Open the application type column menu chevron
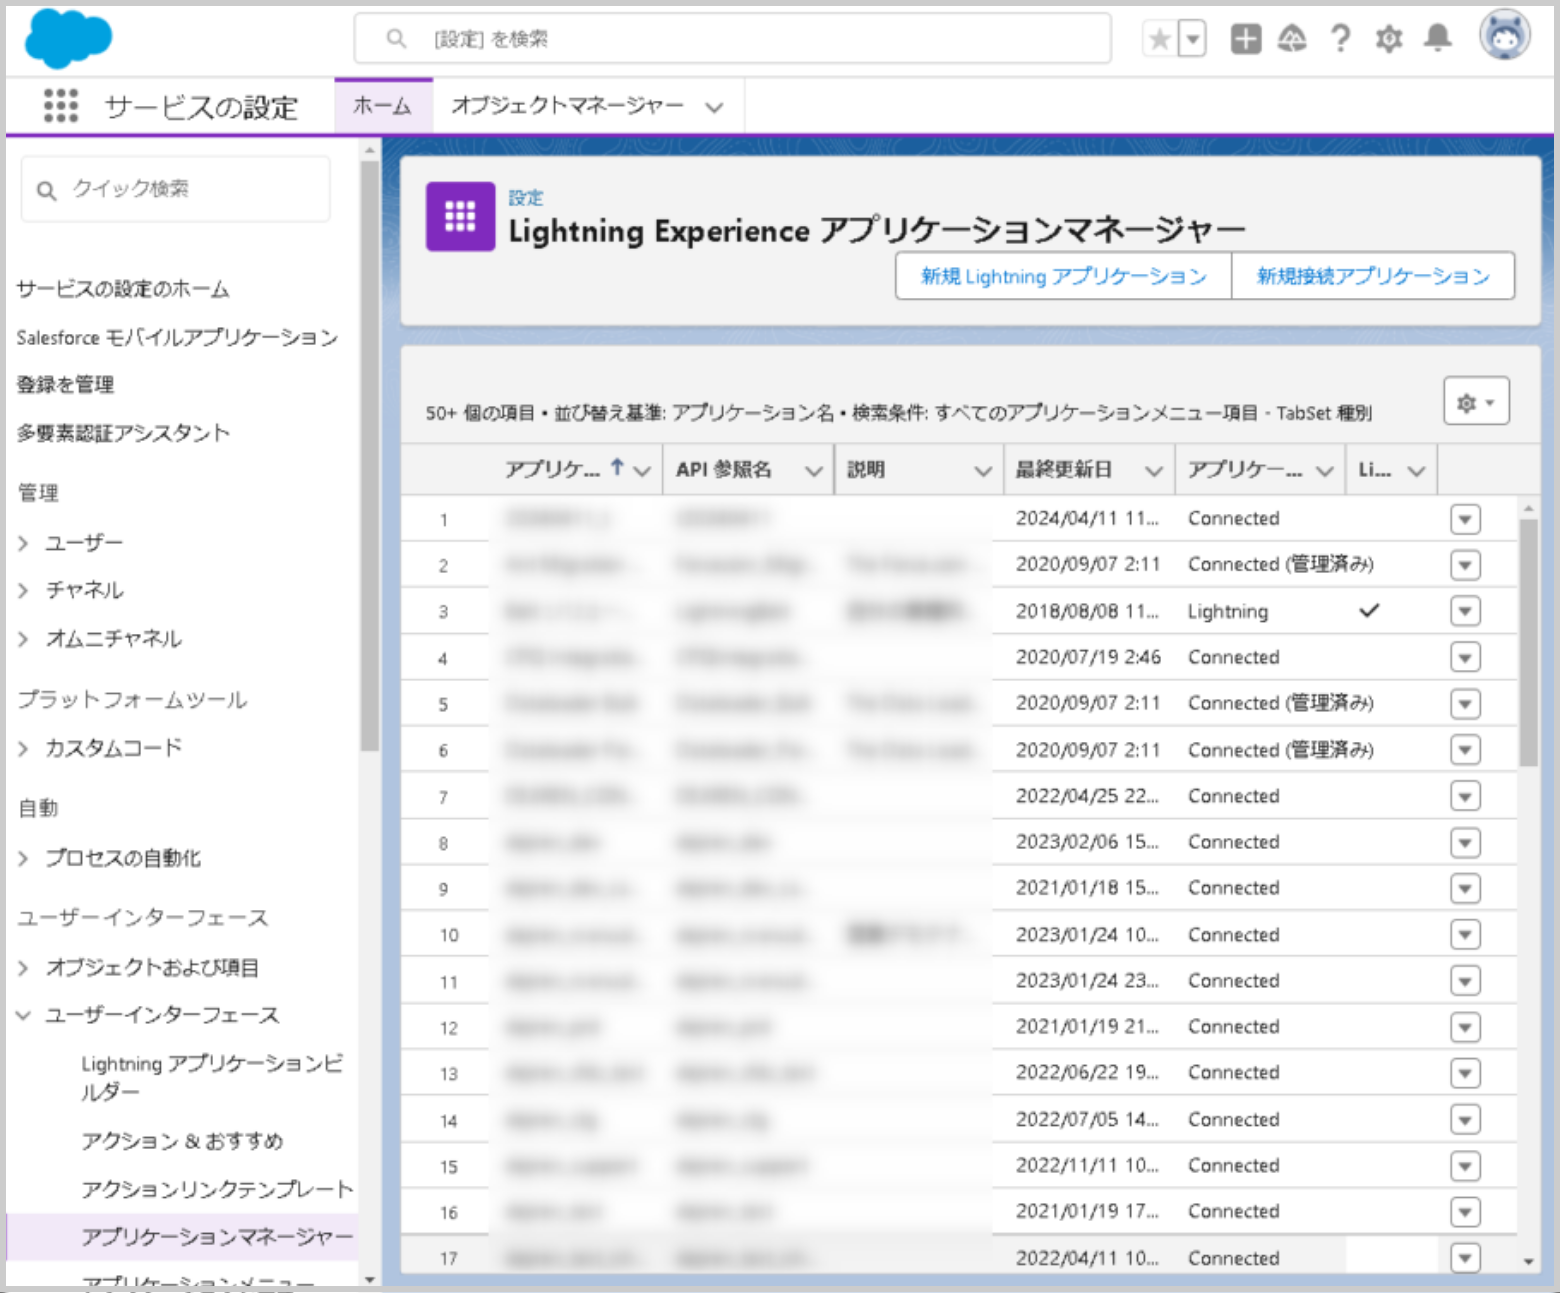The image size is (1560, 1293). (1325, 471)
